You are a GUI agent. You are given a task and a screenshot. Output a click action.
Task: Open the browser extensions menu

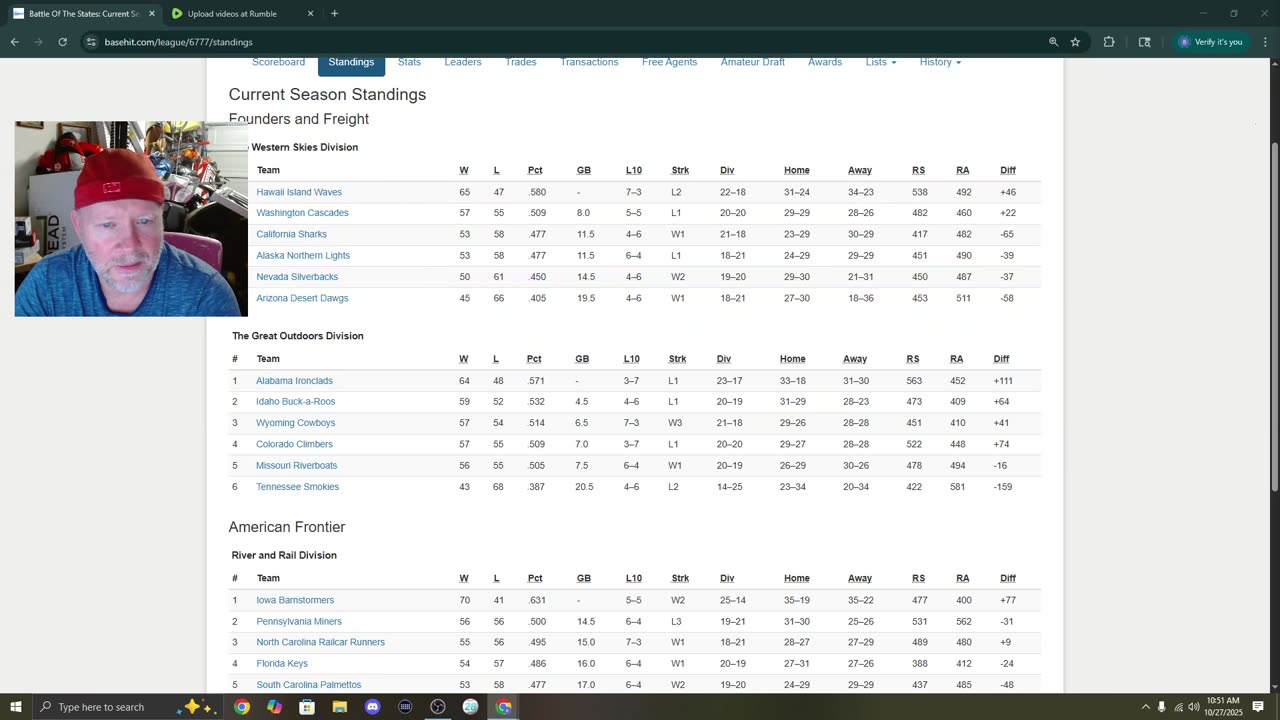pos(1109,42)
